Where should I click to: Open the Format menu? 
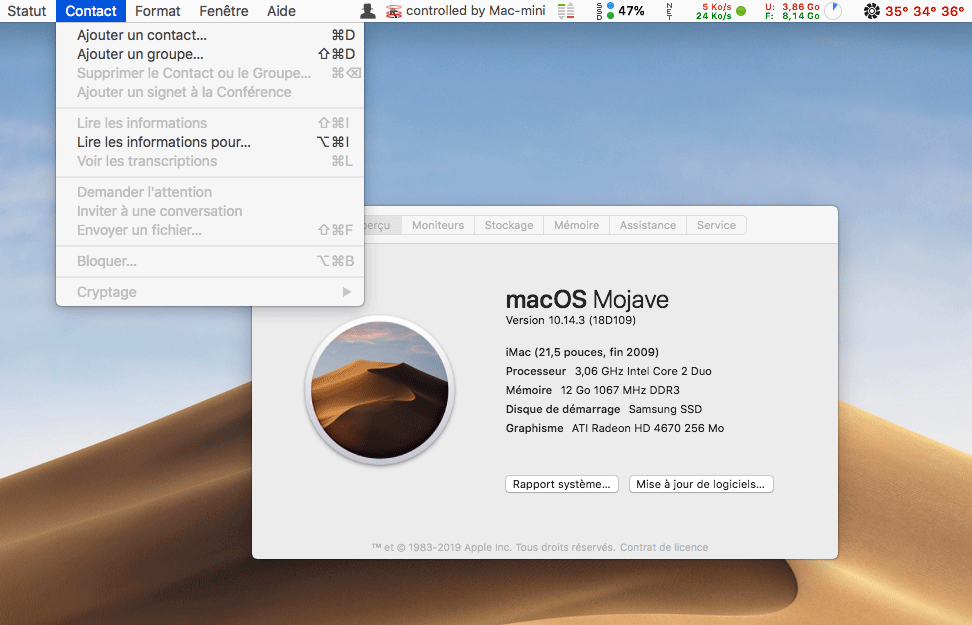pyautogui.click(x=157, y=11)
